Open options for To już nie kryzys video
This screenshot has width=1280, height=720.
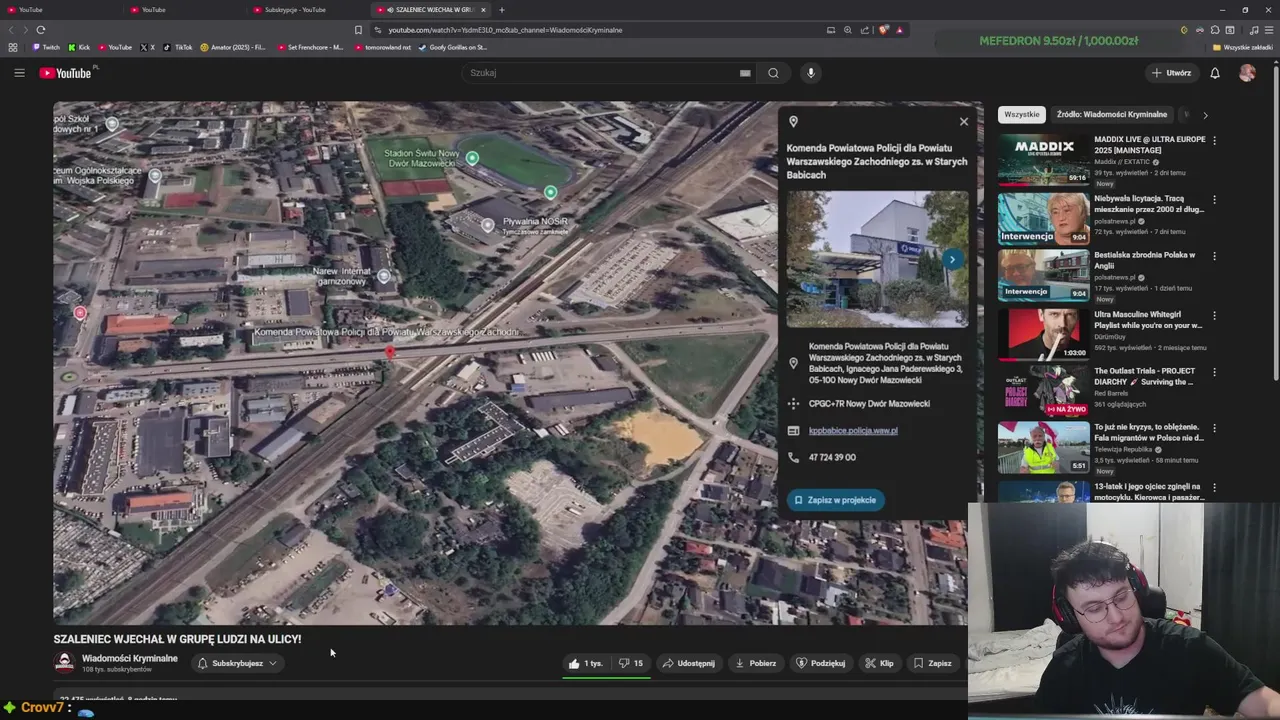tap(1214, 428)
